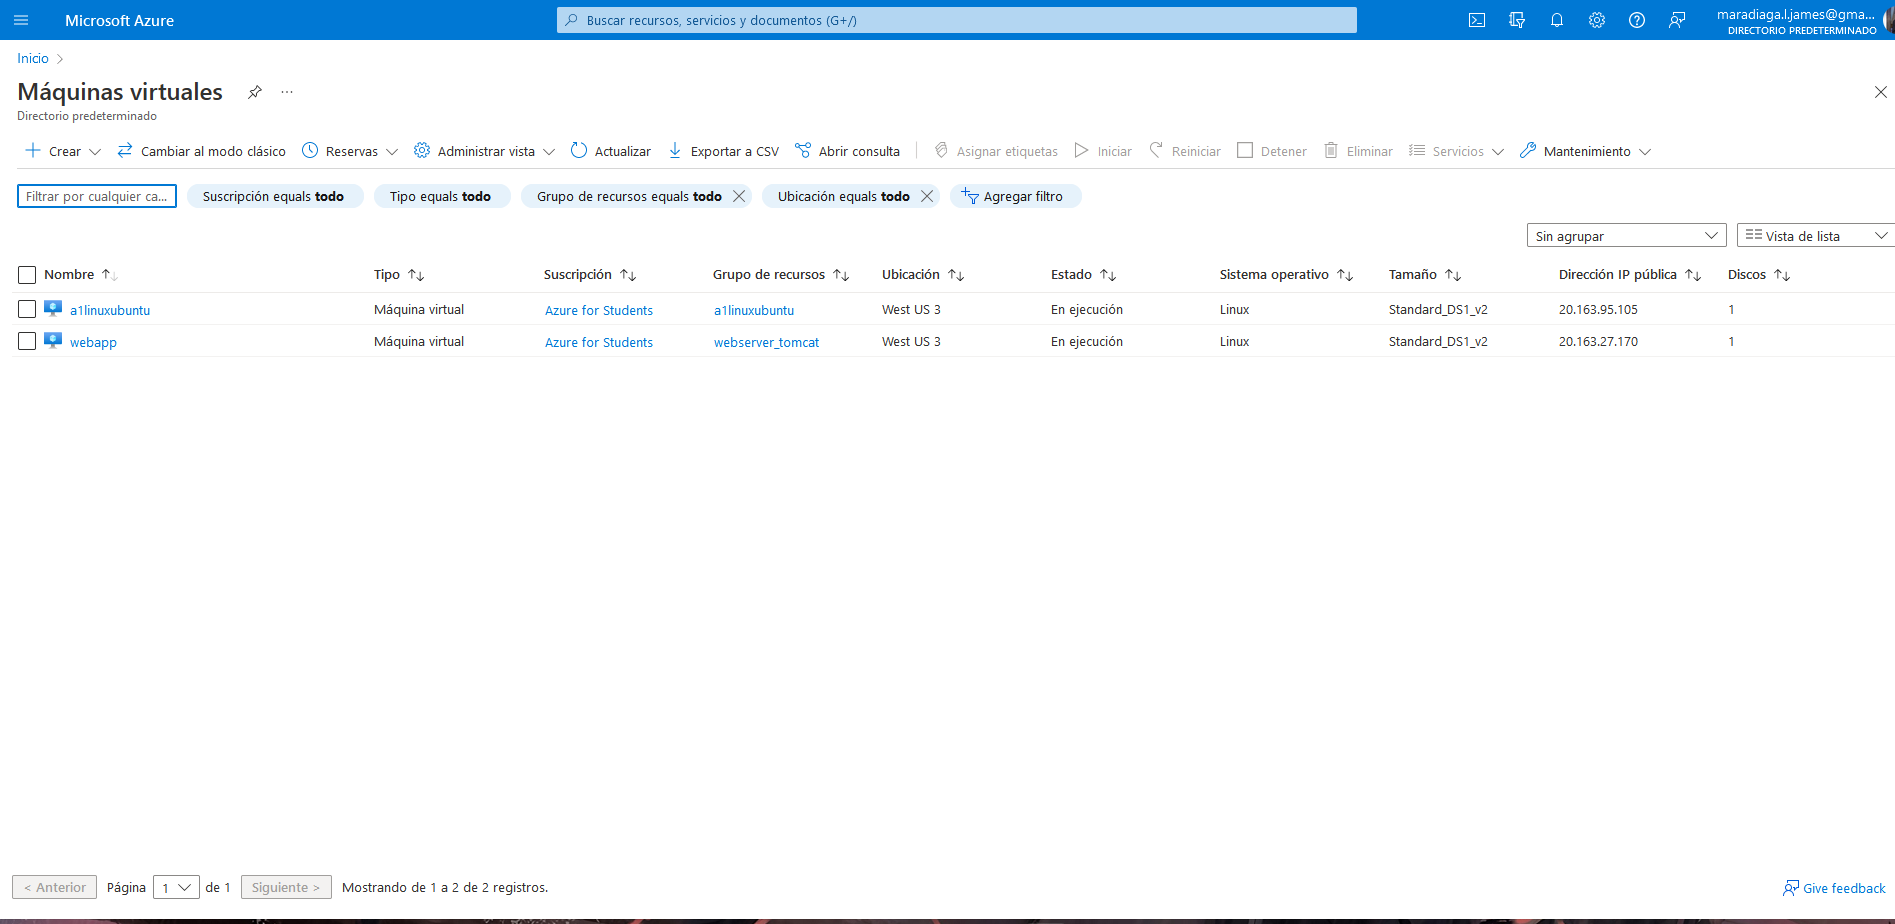Open disk count link for webapp

(1731, 341)
